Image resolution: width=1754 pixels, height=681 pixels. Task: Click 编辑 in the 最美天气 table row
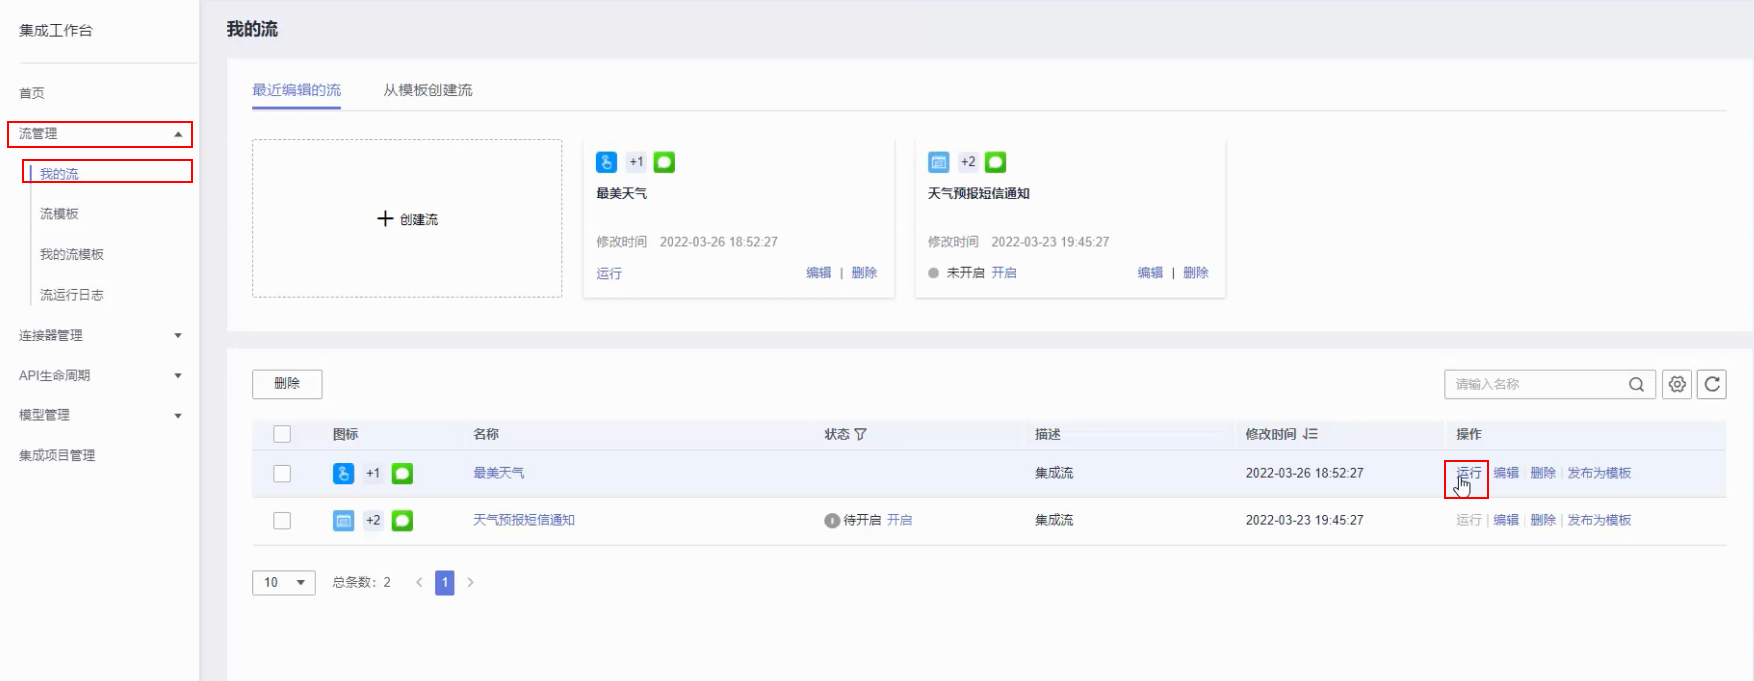coord(1506,473)
